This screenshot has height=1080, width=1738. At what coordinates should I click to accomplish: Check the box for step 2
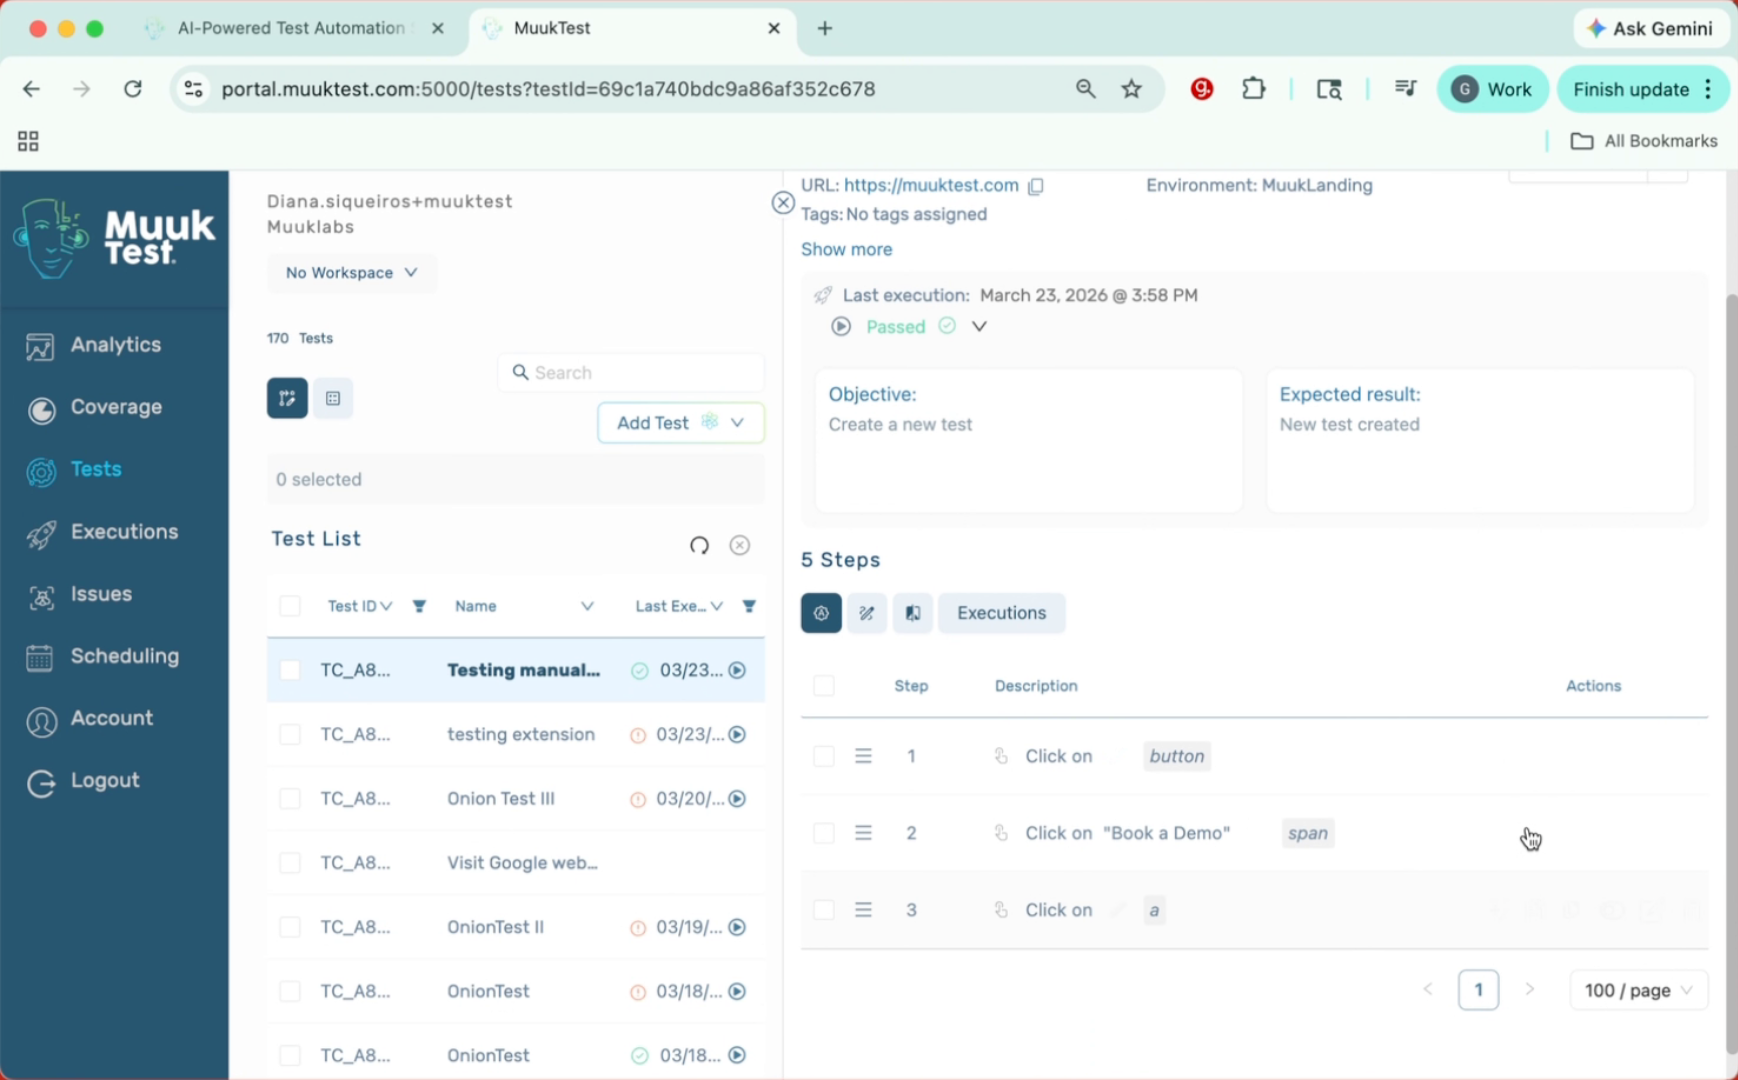pos(824,833)
